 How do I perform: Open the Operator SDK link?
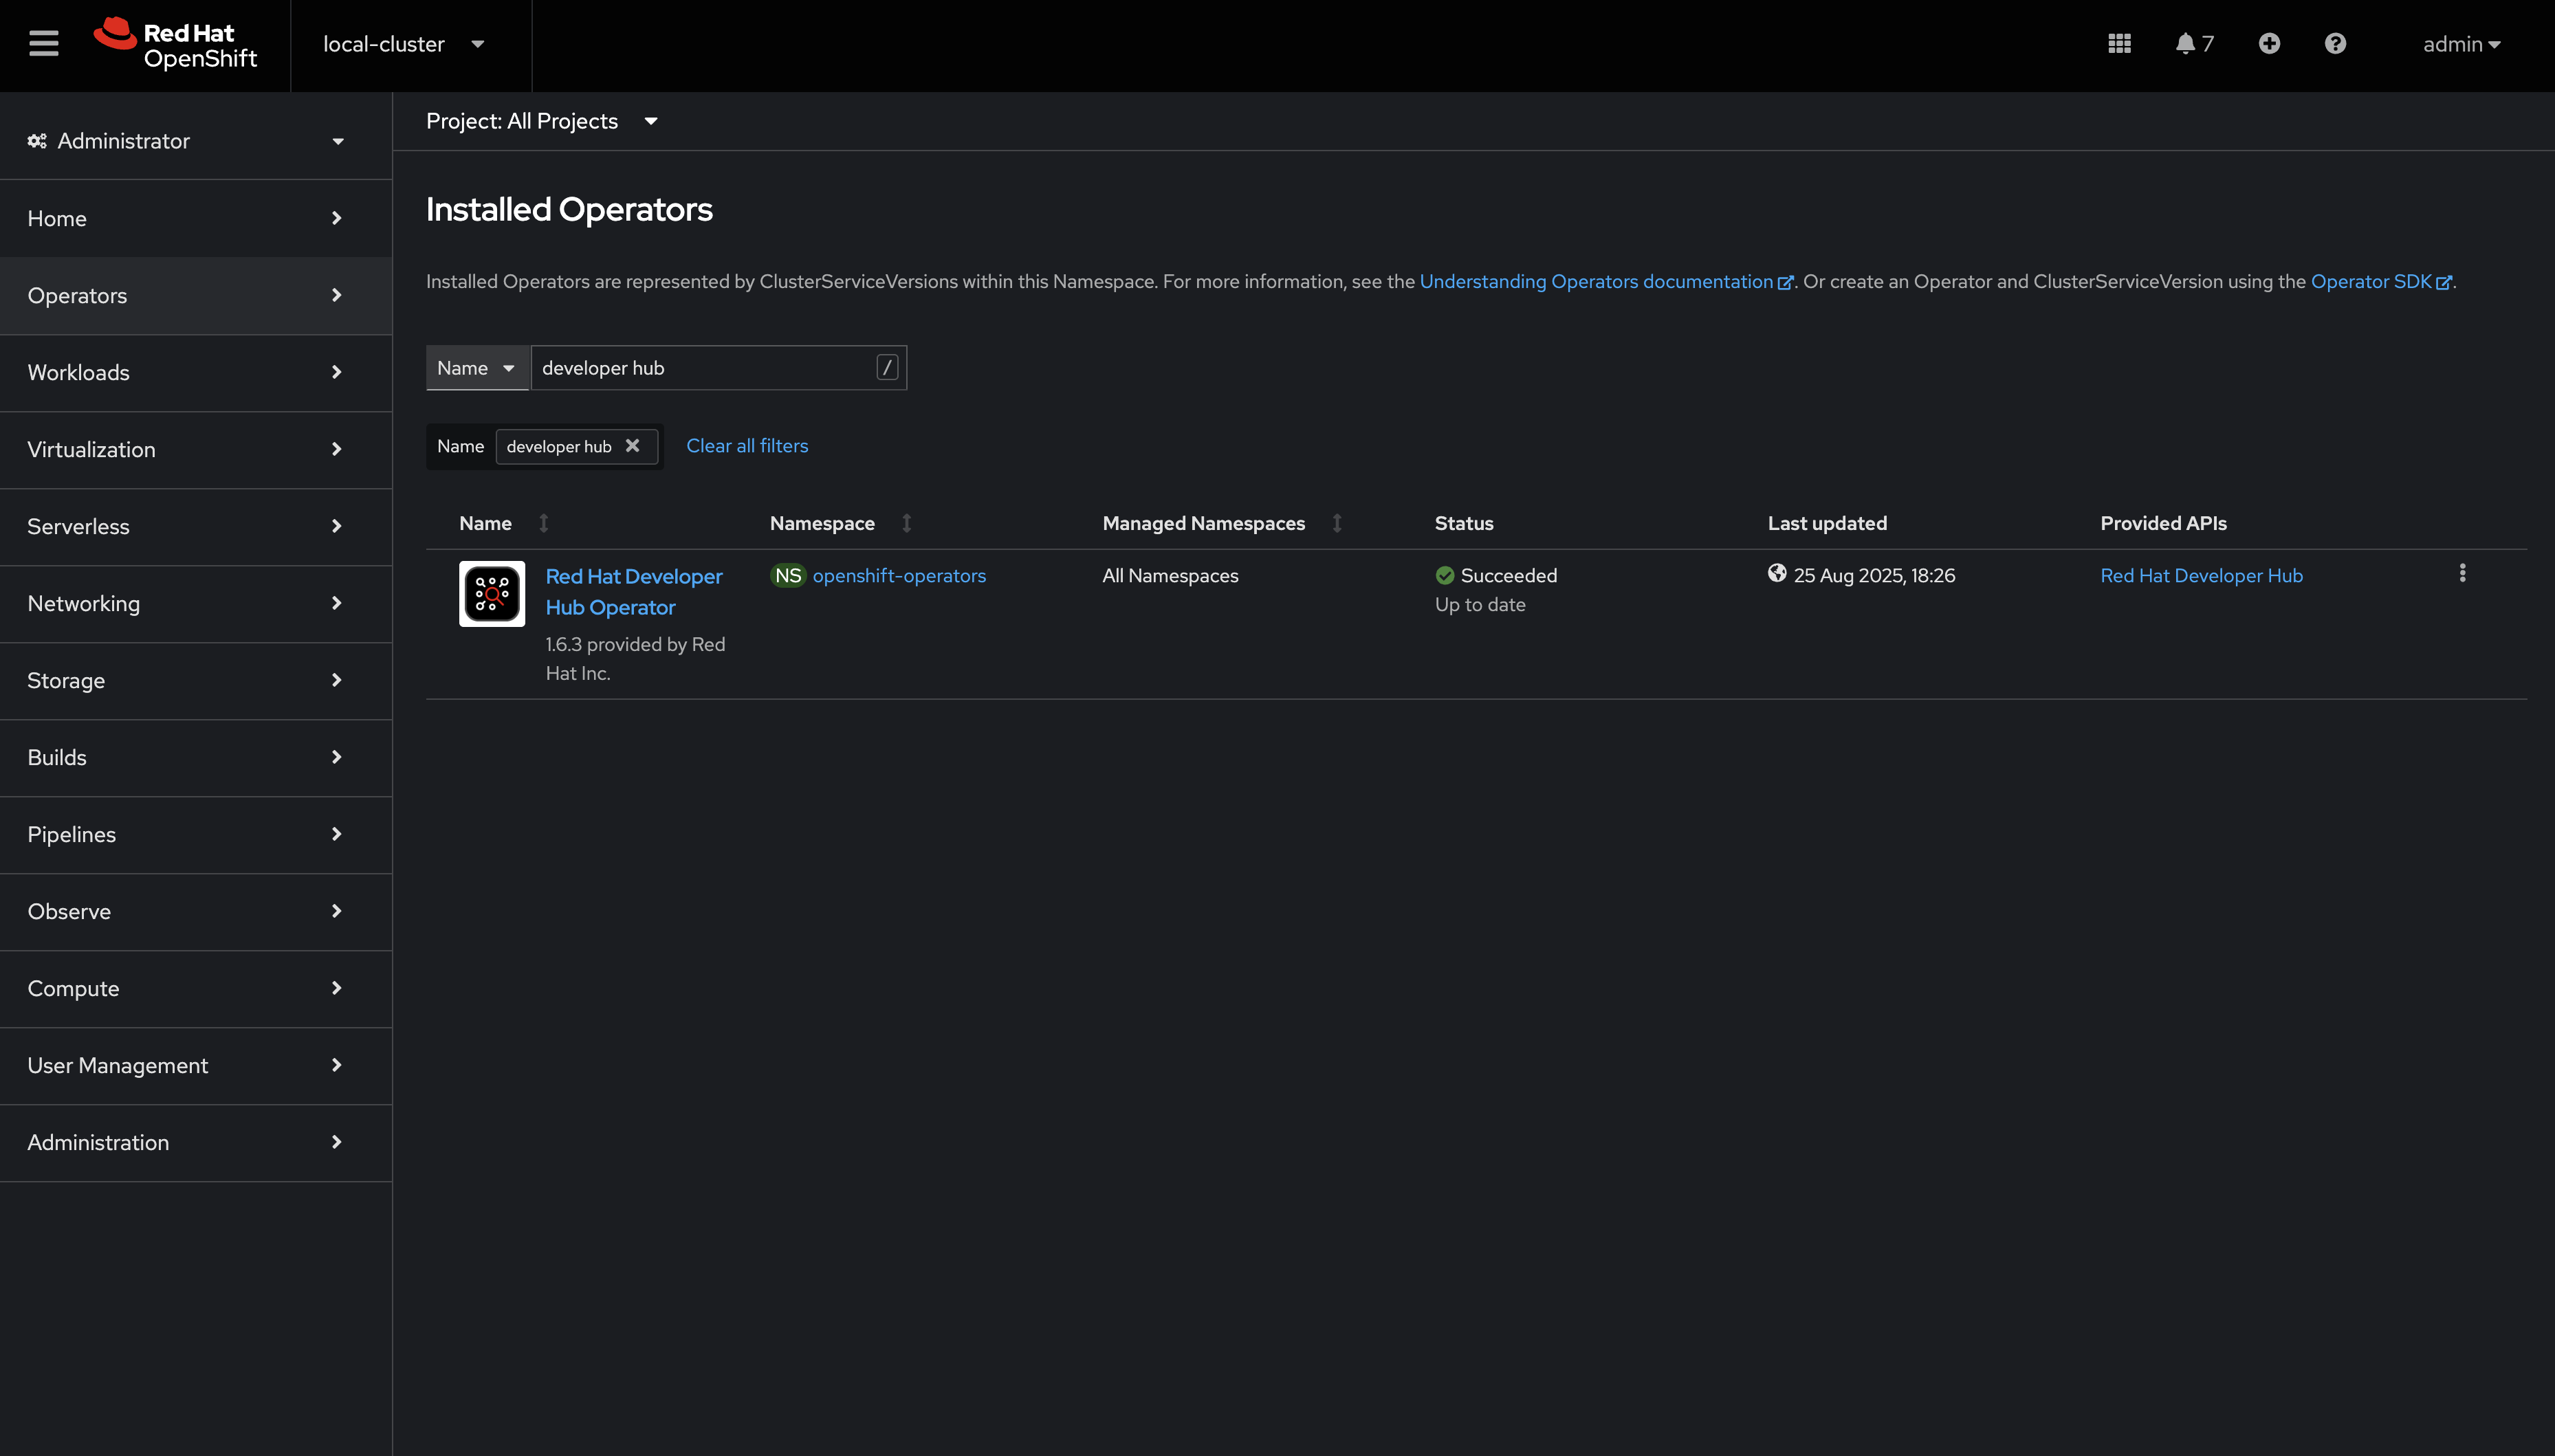tap(2380, 282)
